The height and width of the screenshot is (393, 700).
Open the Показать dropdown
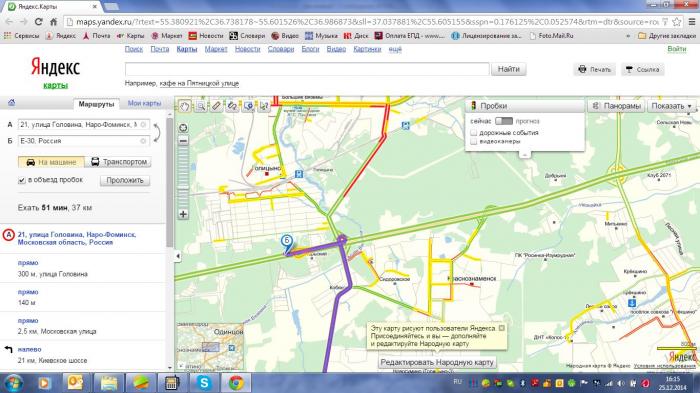[x=671, y=106]
